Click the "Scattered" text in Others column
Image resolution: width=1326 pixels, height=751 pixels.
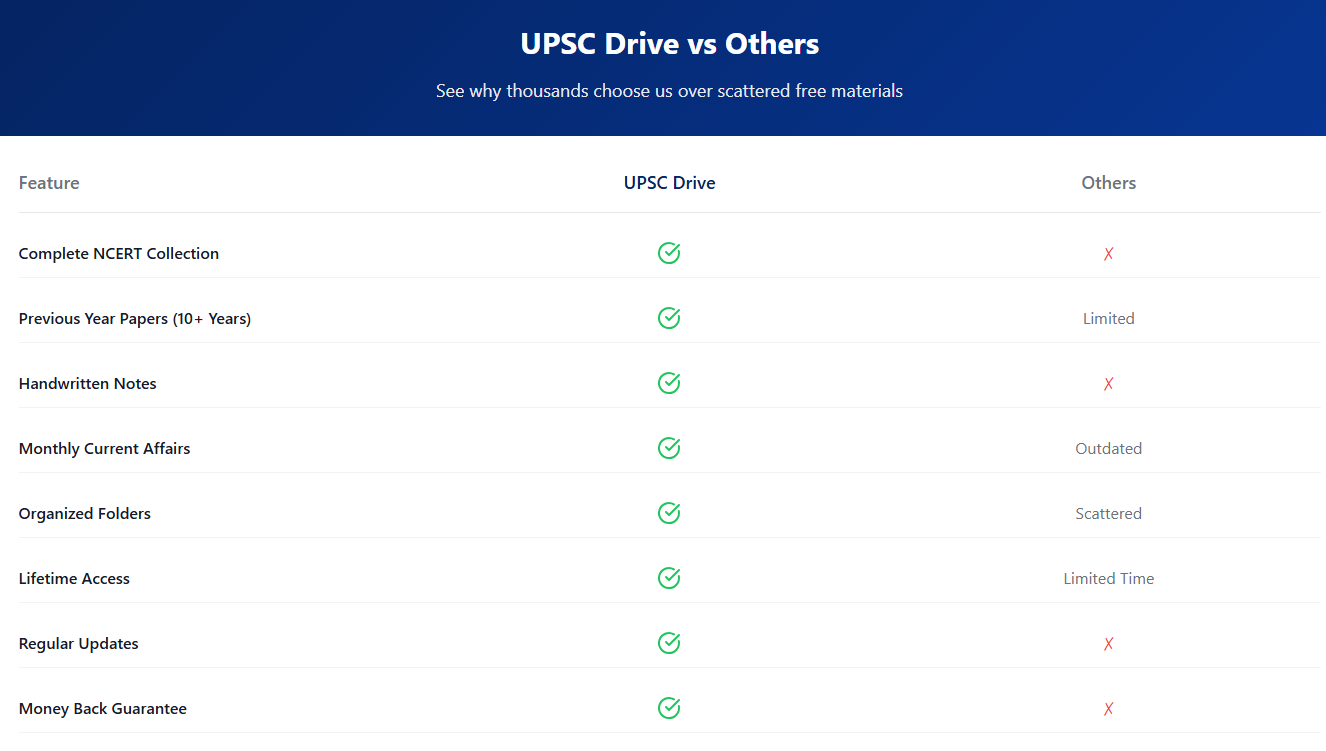pos(1108,513)
